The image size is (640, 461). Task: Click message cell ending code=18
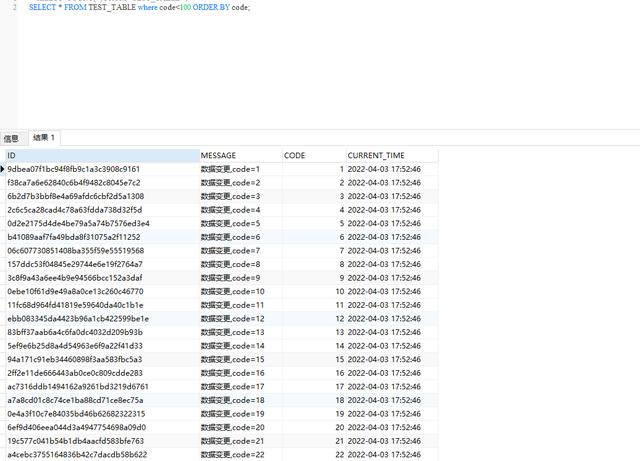tap(240, 400)
